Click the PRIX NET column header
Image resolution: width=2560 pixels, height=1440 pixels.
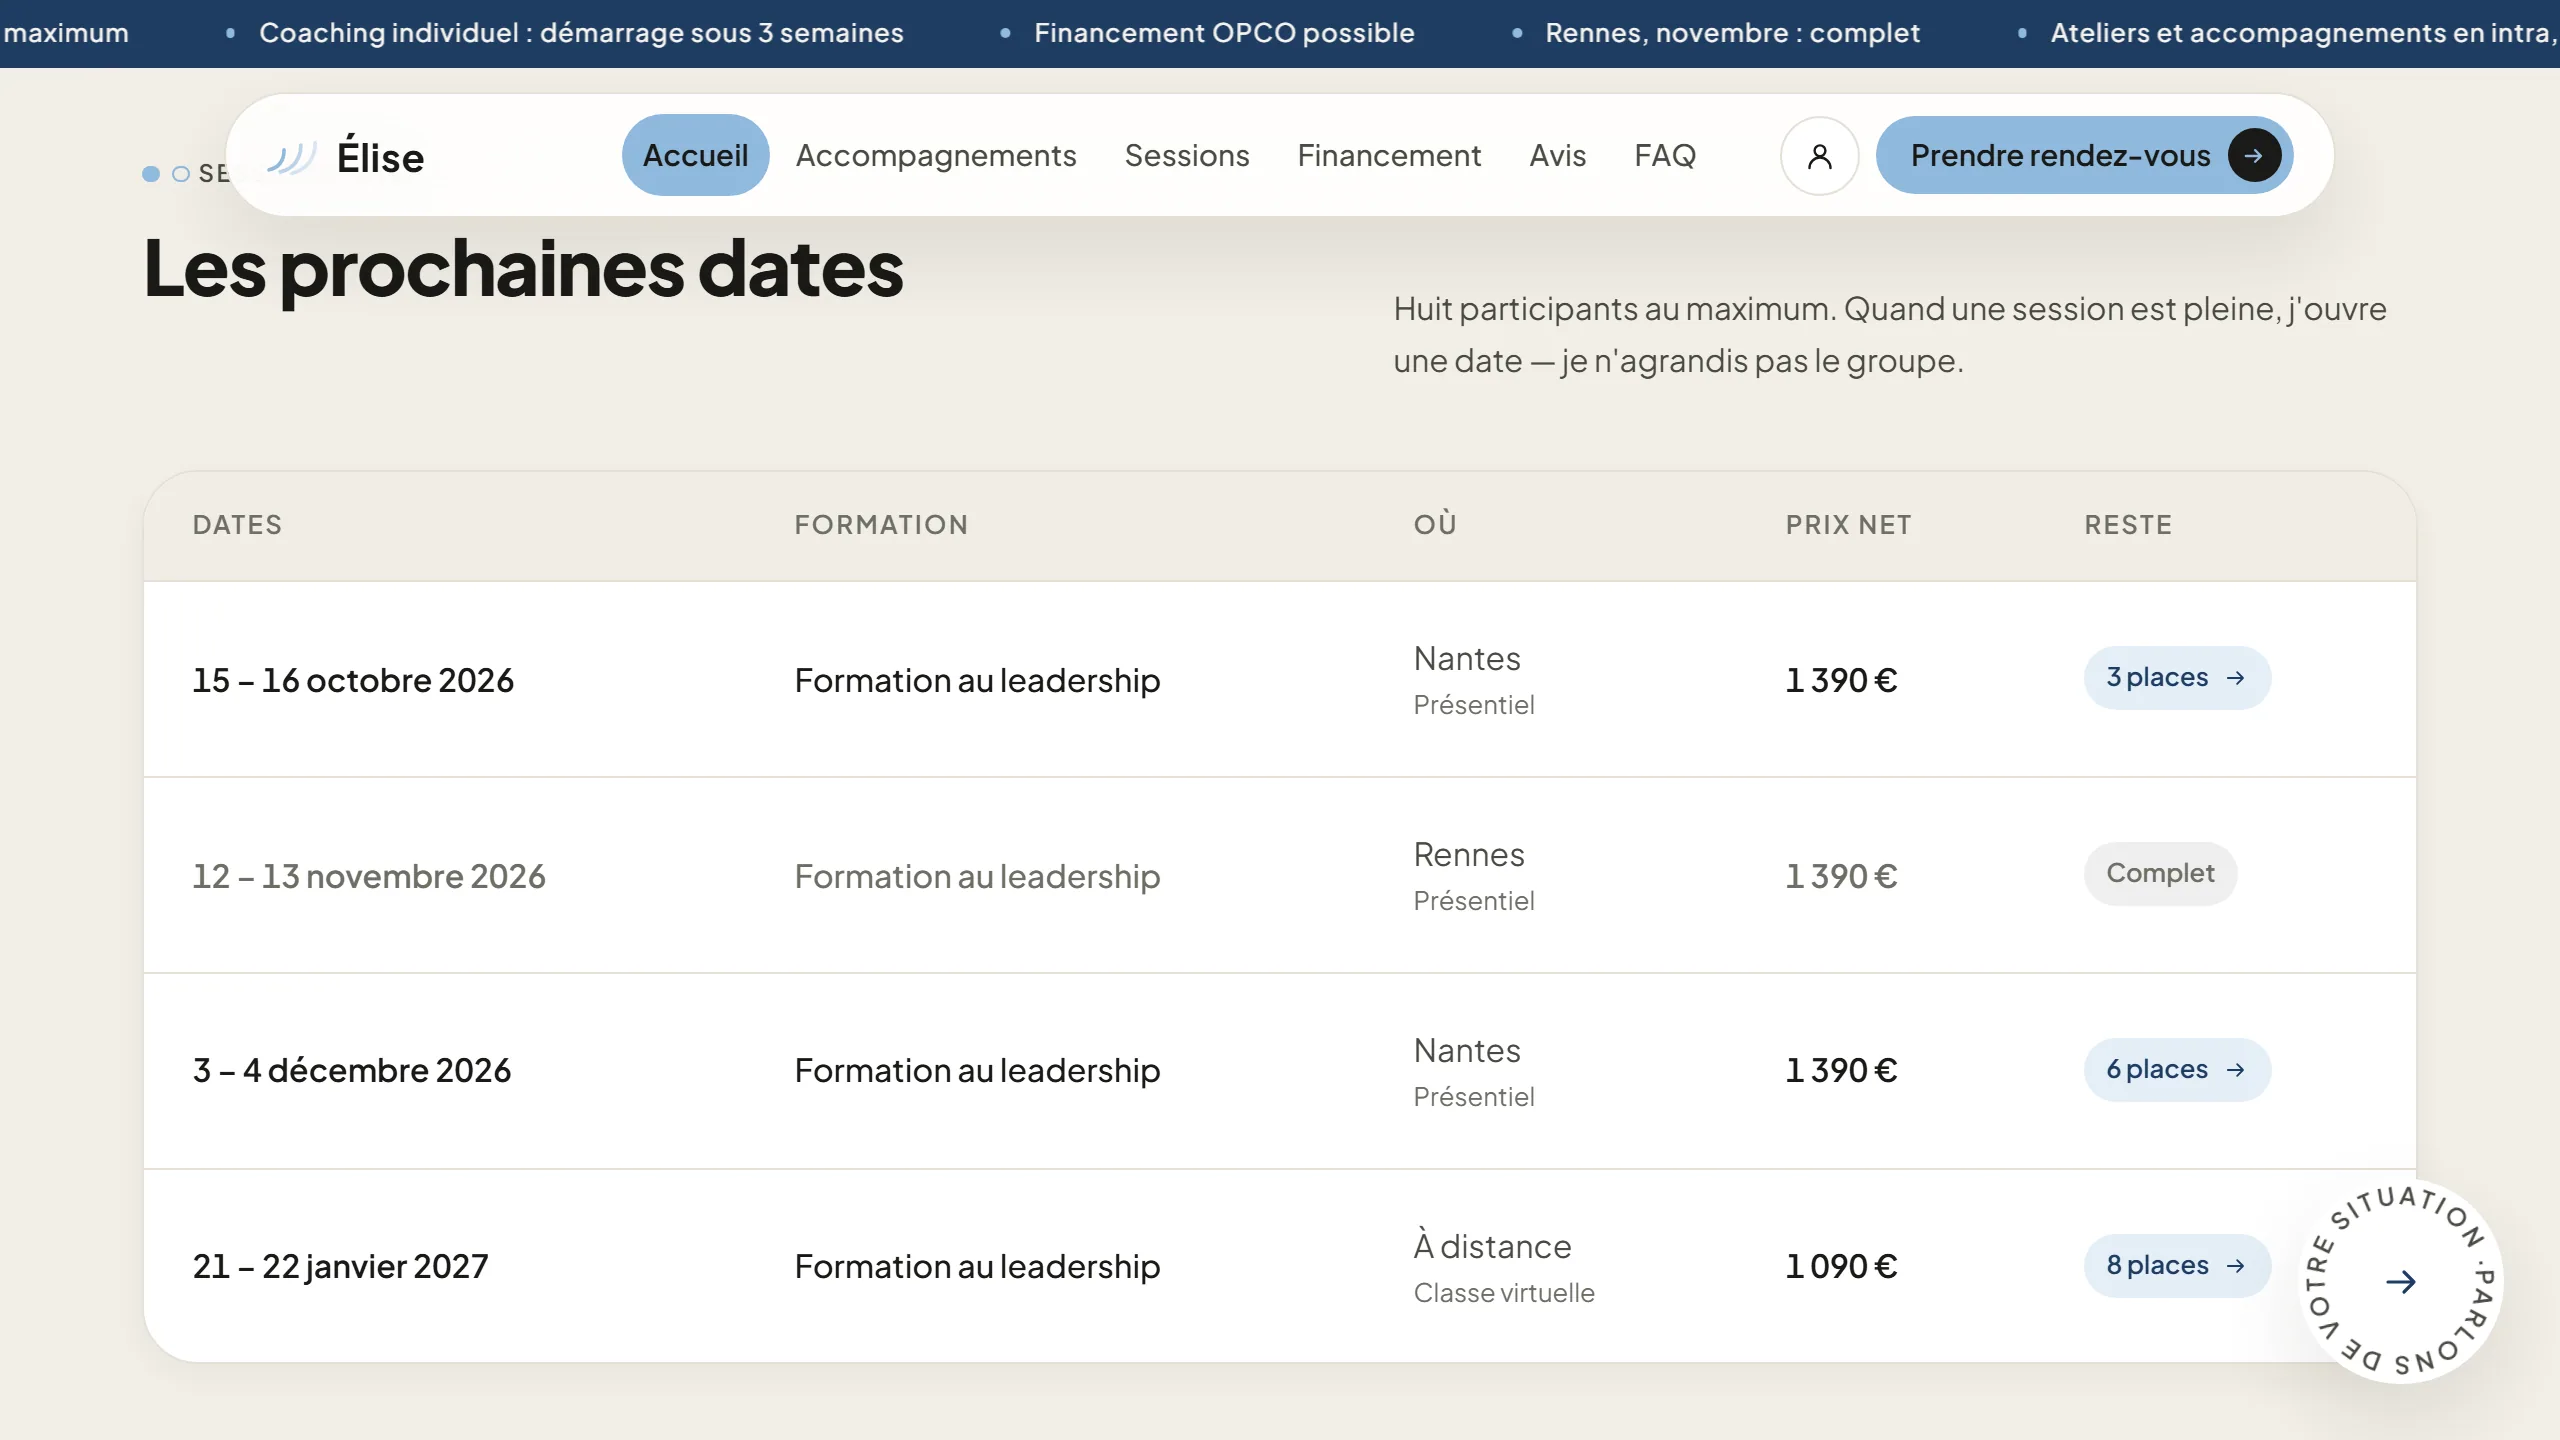click(x=1848, y=525)
